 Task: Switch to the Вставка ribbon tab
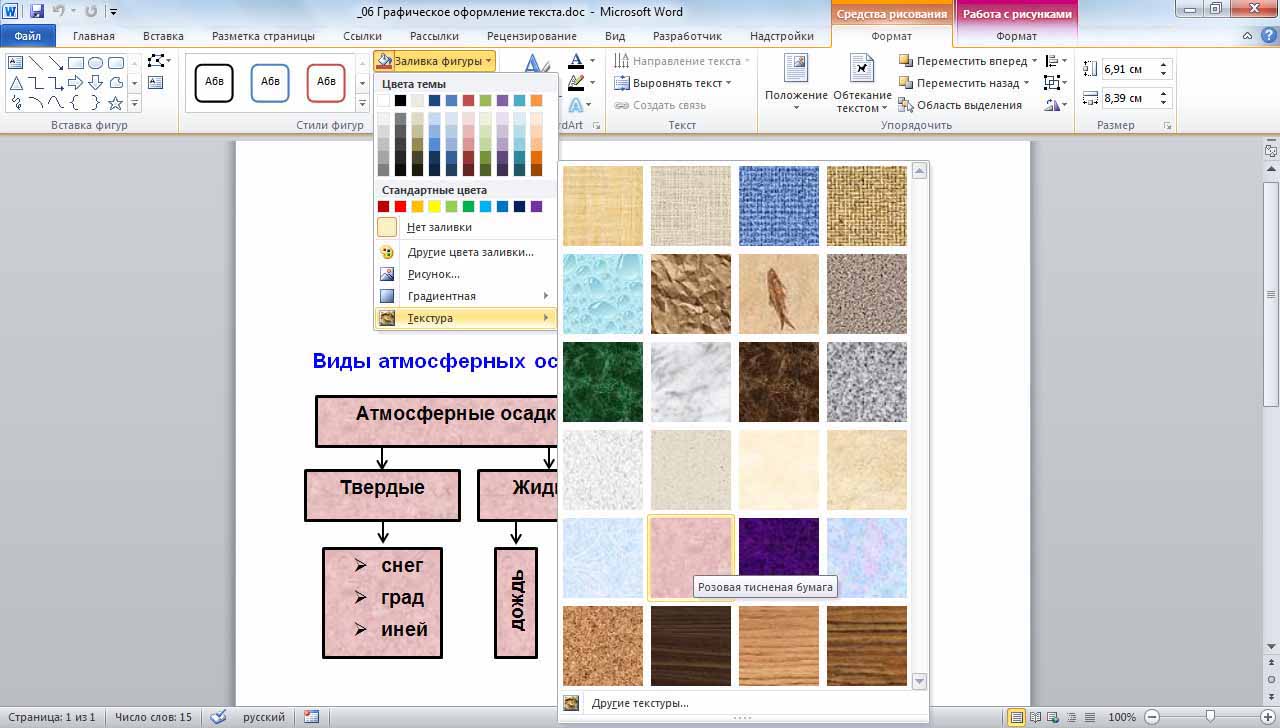pyautogui.click(x=163, y=36)
